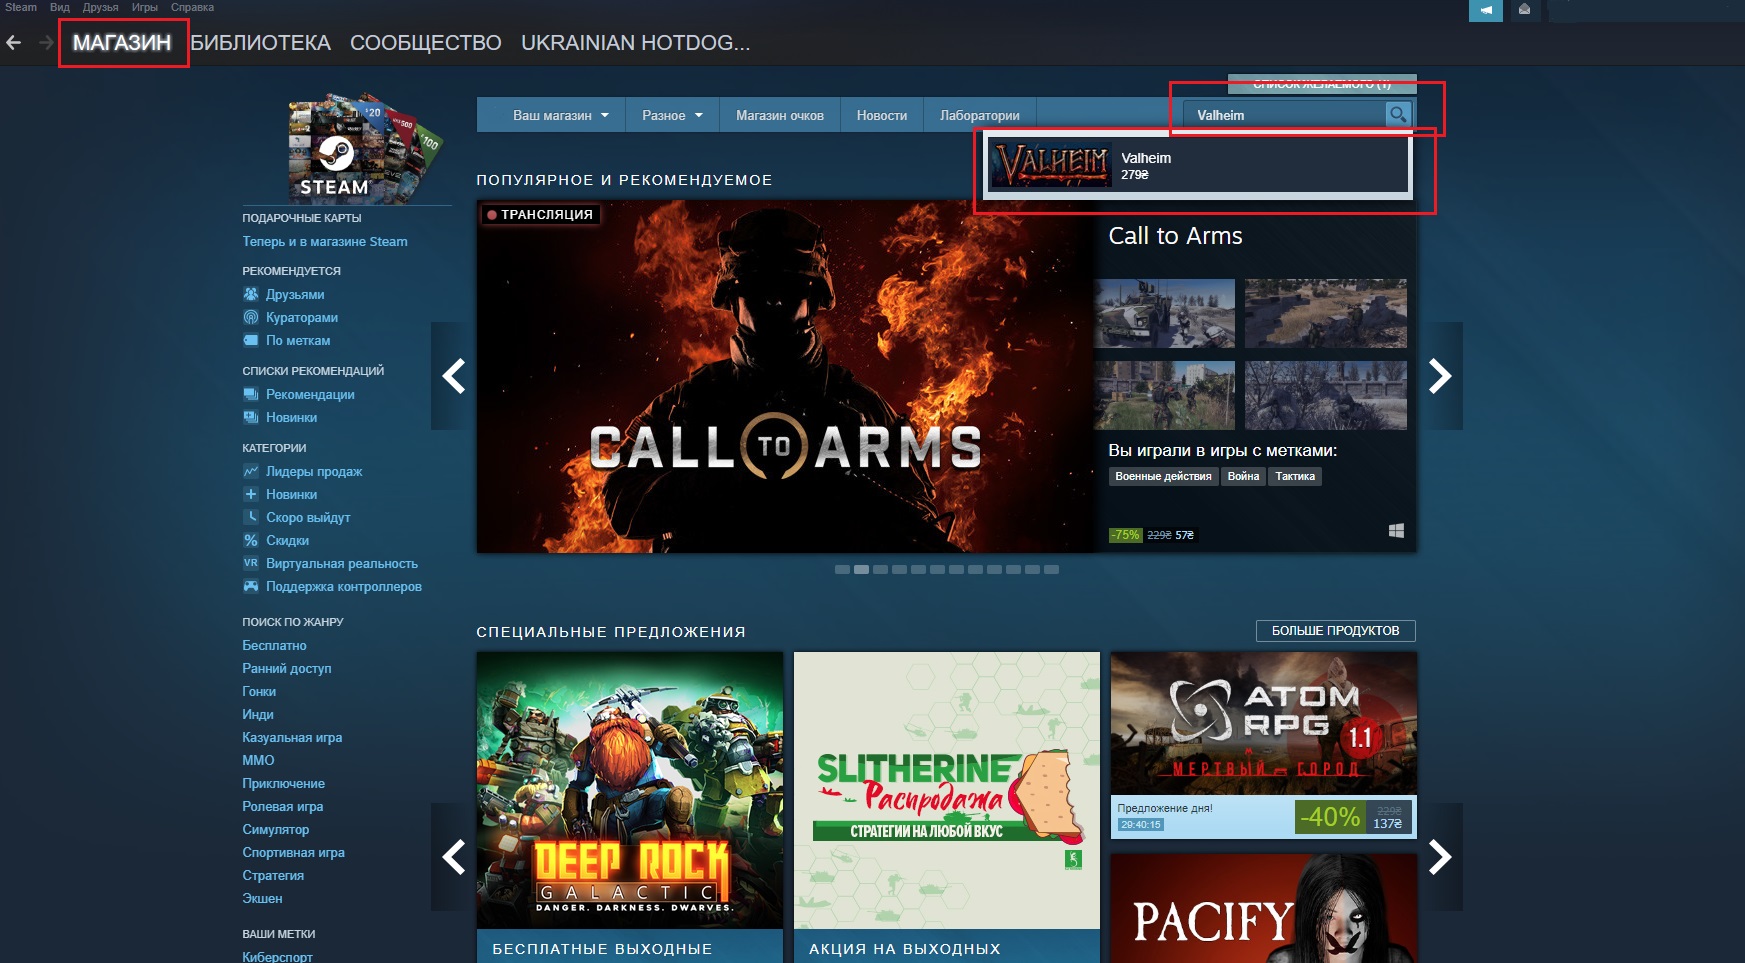Open the Казуальная игра genre link

[292, 737]
